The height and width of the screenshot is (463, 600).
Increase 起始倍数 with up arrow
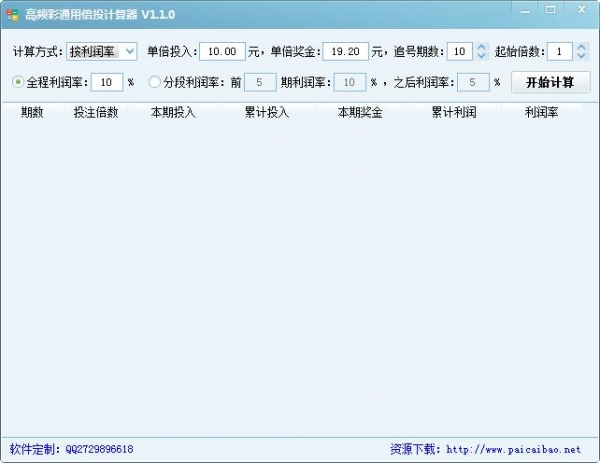[581, 47]
